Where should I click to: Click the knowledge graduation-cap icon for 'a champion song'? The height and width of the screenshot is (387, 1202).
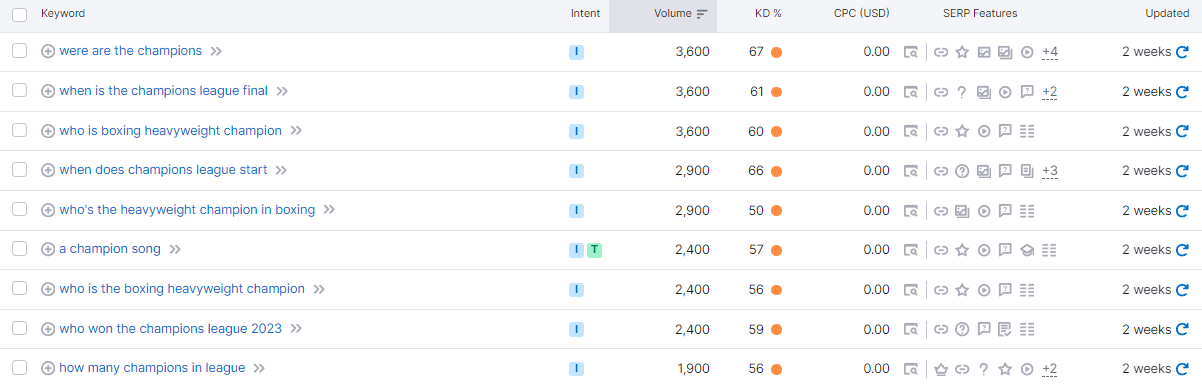point(1027,250)
